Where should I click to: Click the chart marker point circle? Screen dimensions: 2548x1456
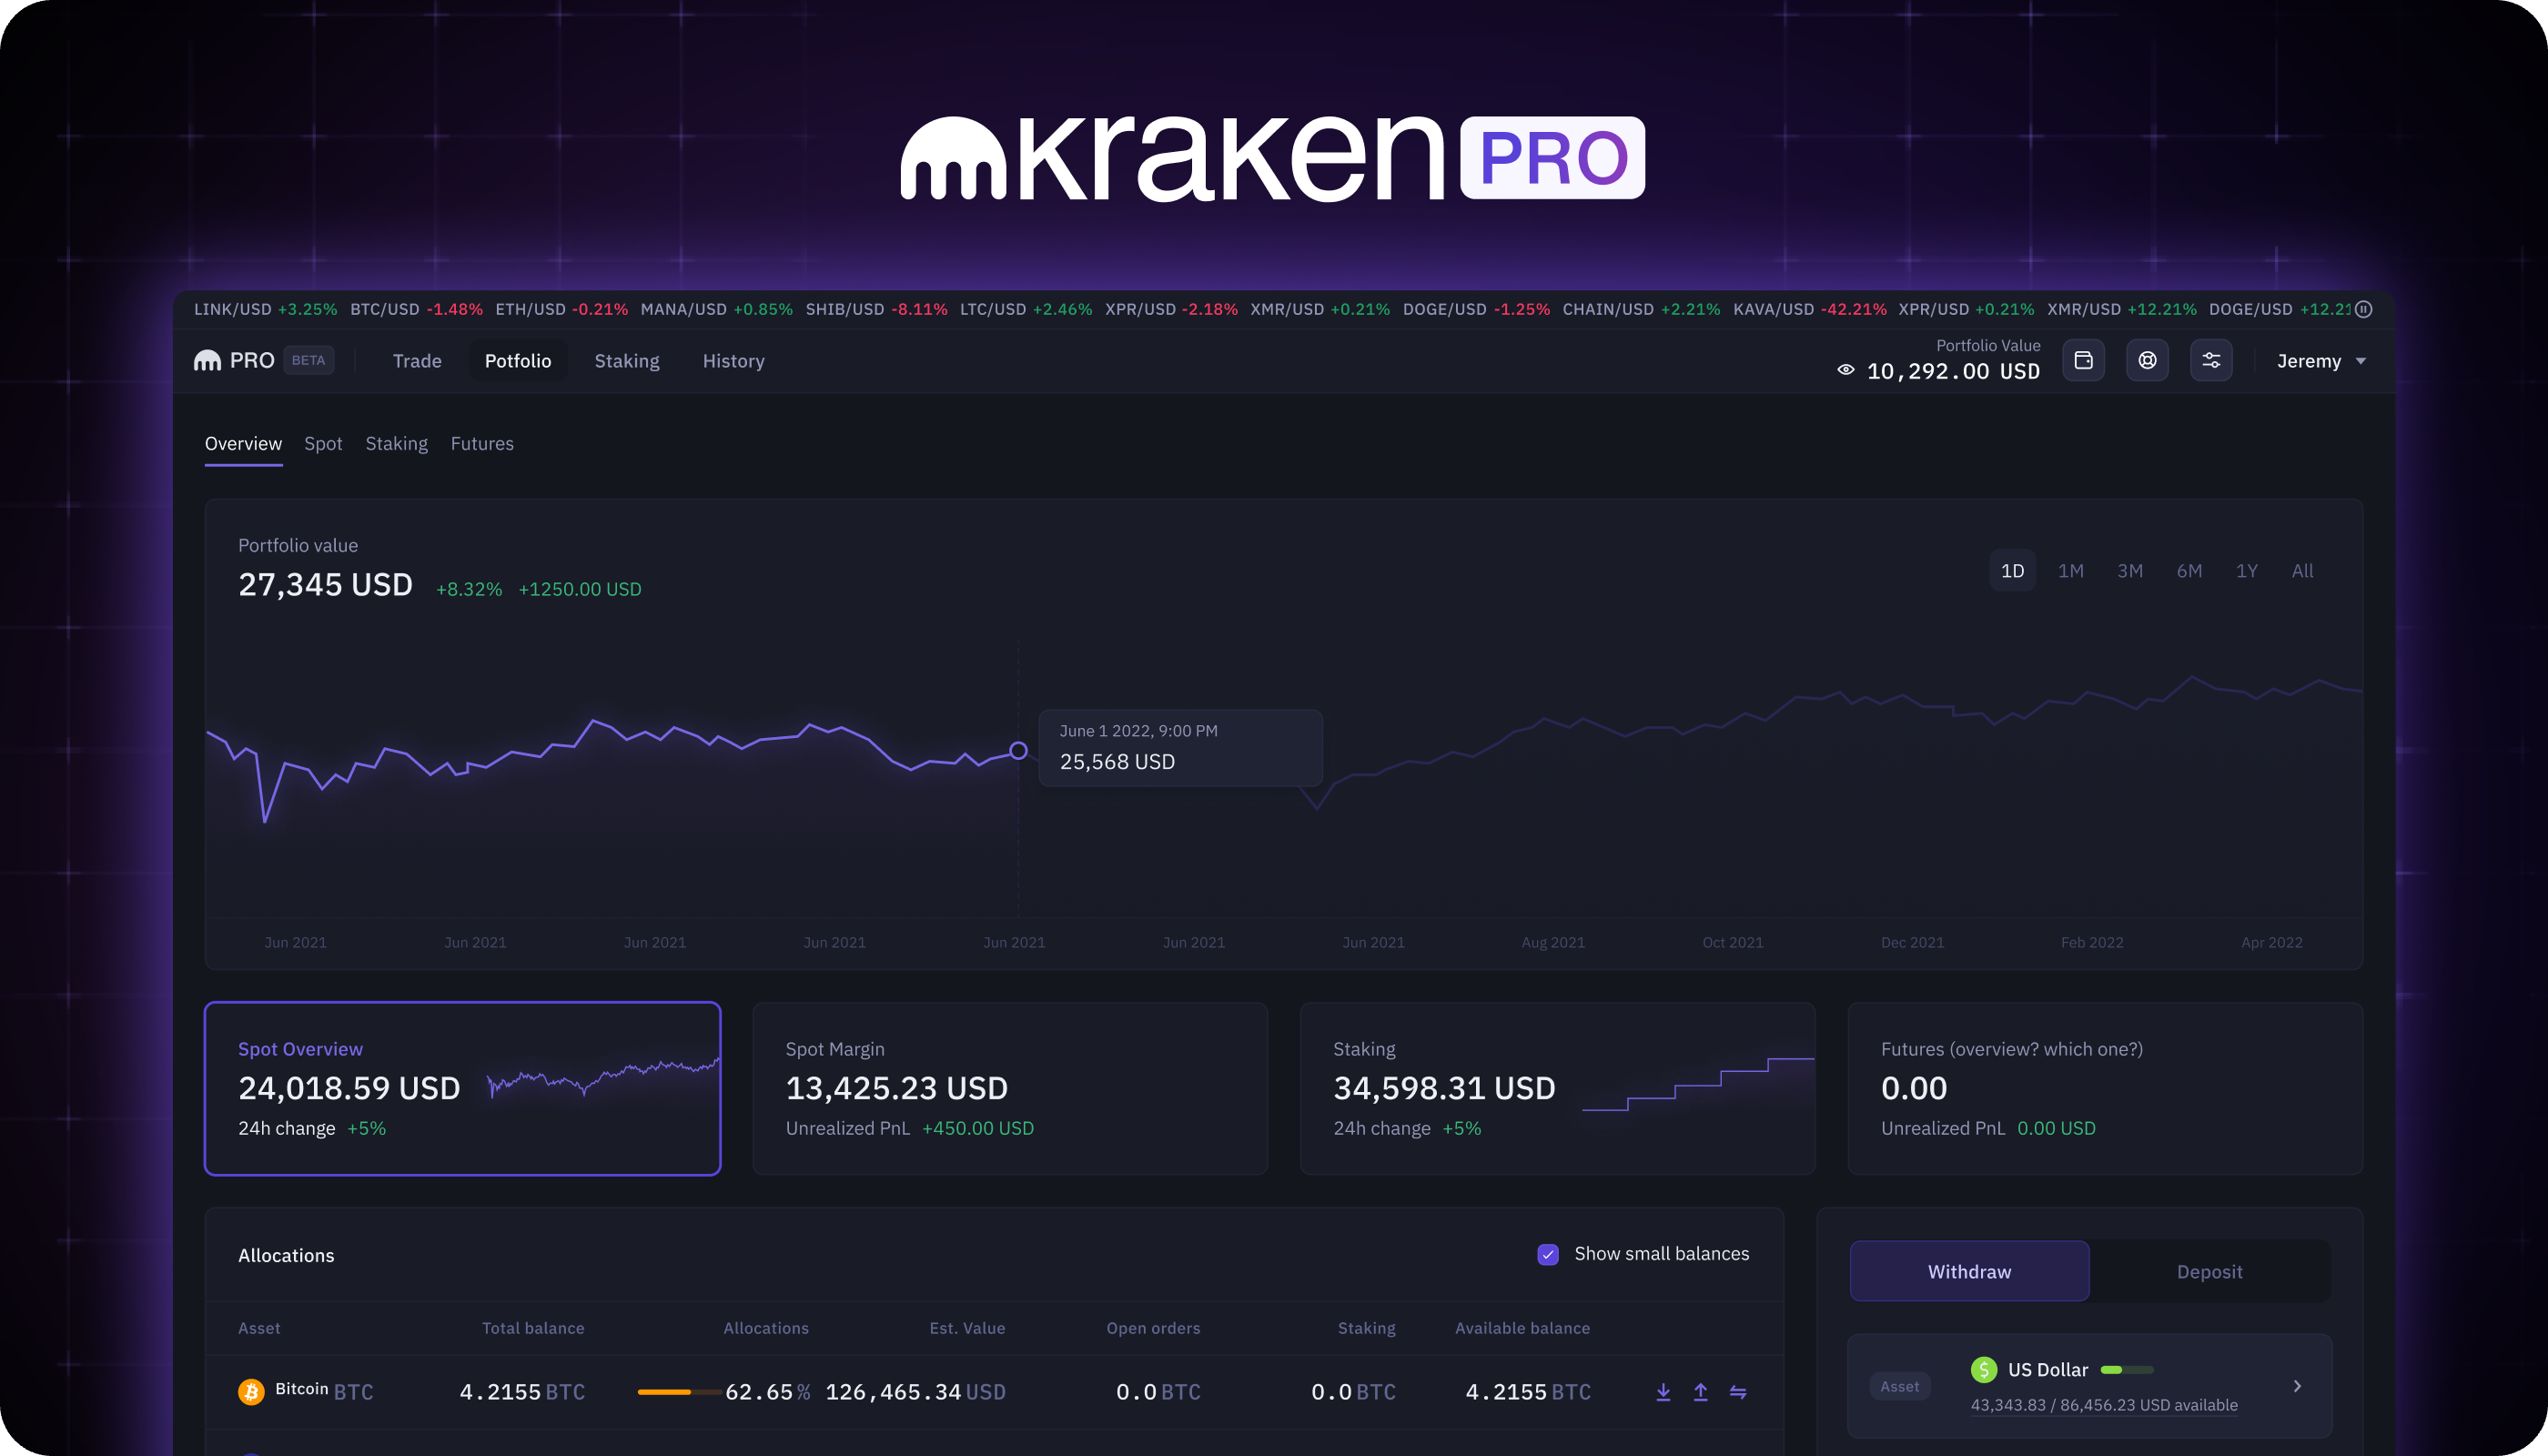point(1018,750)
